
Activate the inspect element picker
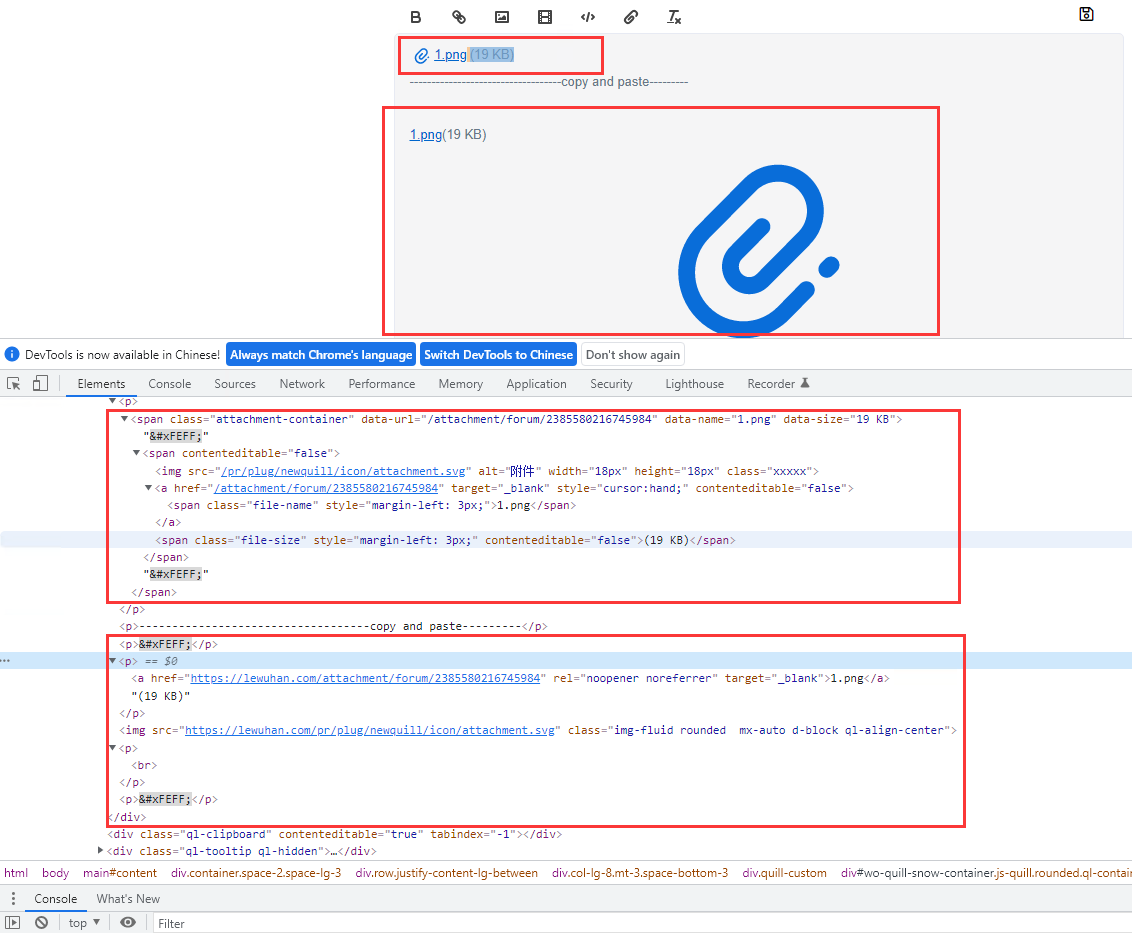(14, 383)
